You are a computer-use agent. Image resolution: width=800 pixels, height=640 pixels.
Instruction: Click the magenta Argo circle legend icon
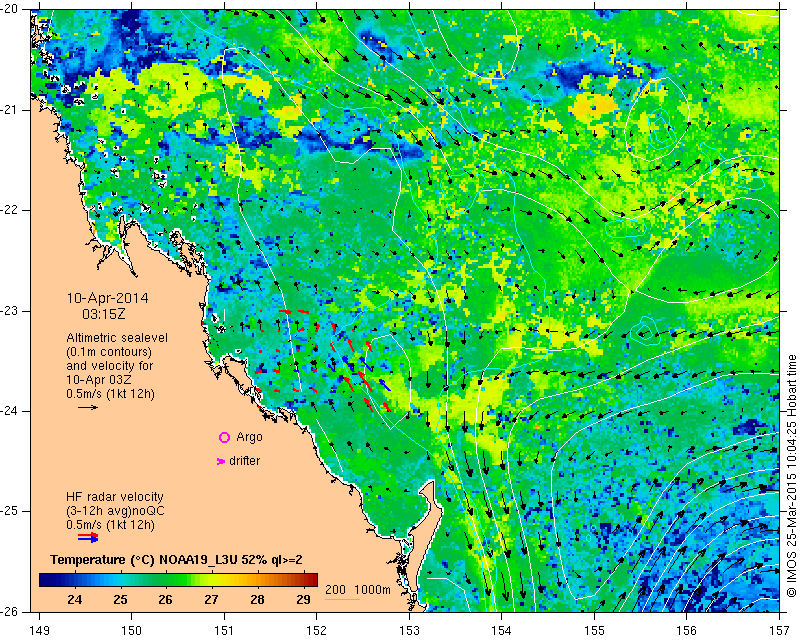tap(224, 437)
